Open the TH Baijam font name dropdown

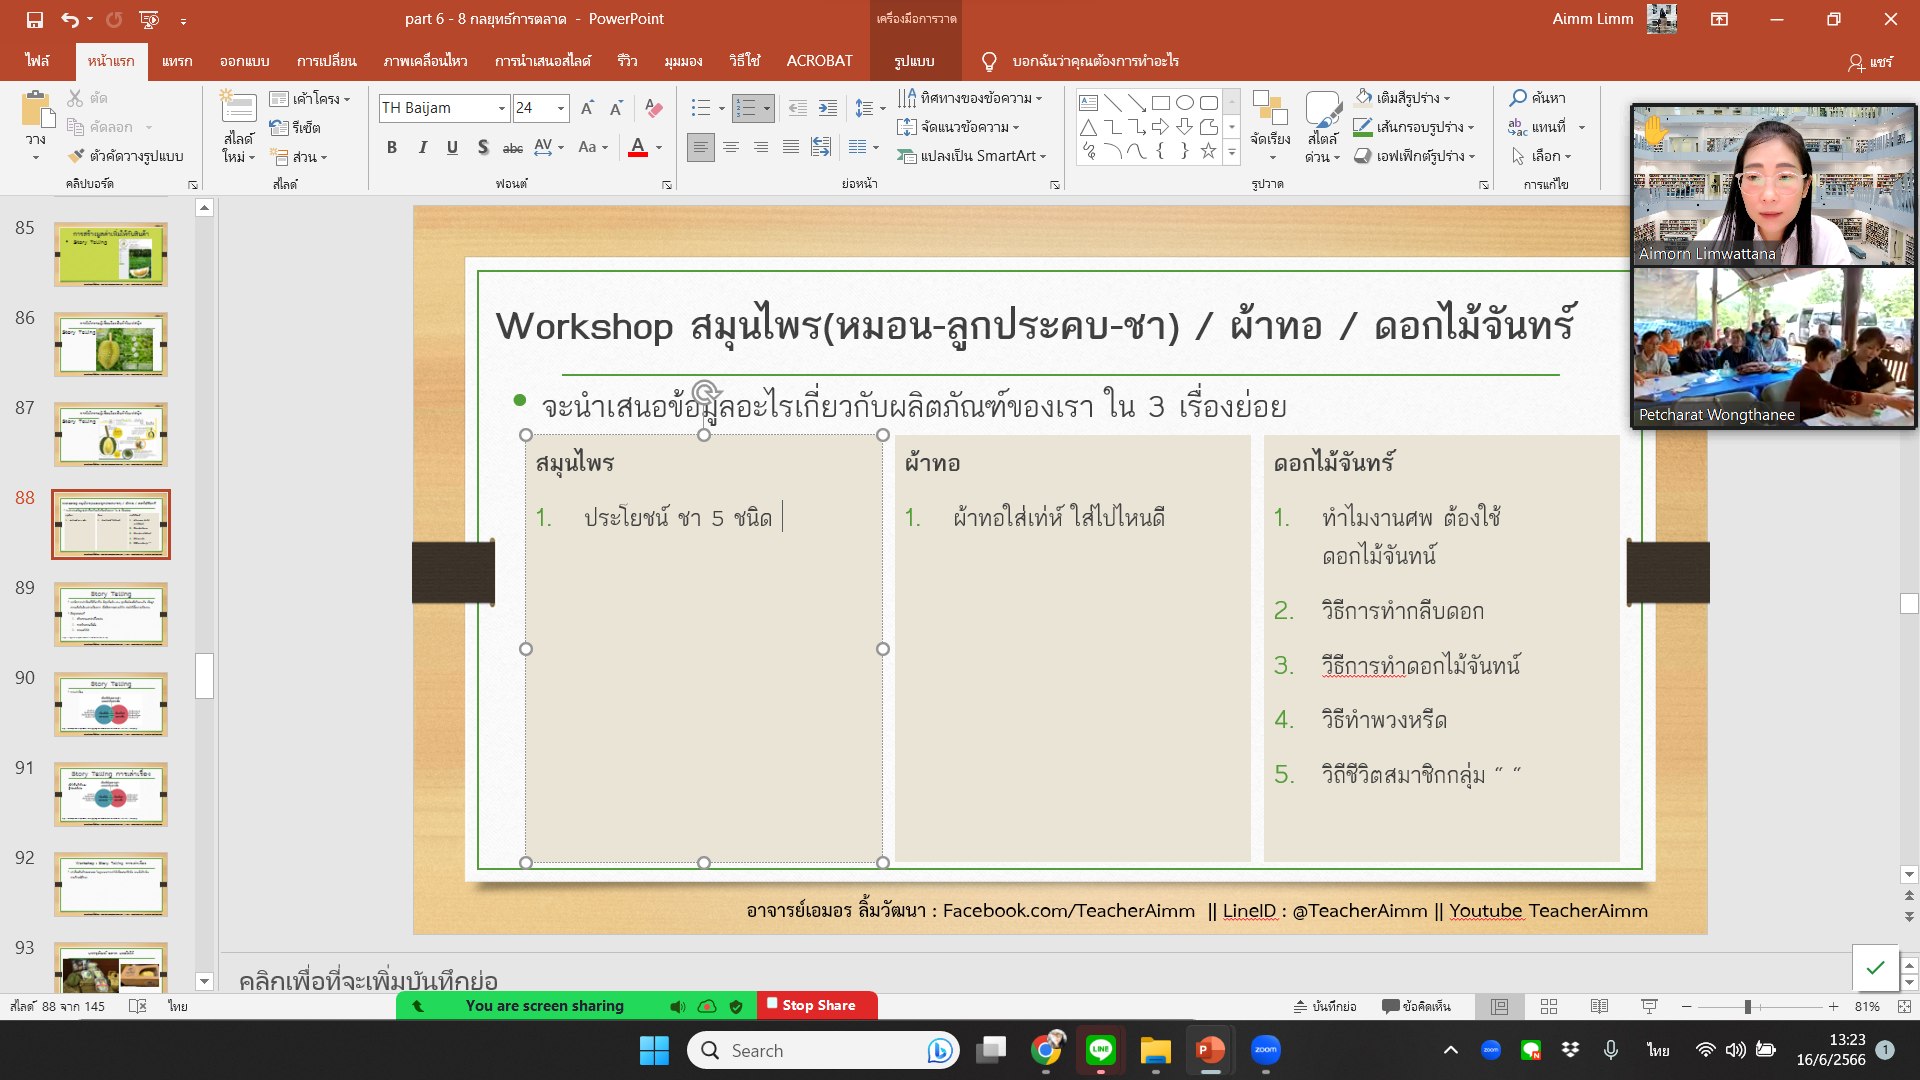click(501, 108)
